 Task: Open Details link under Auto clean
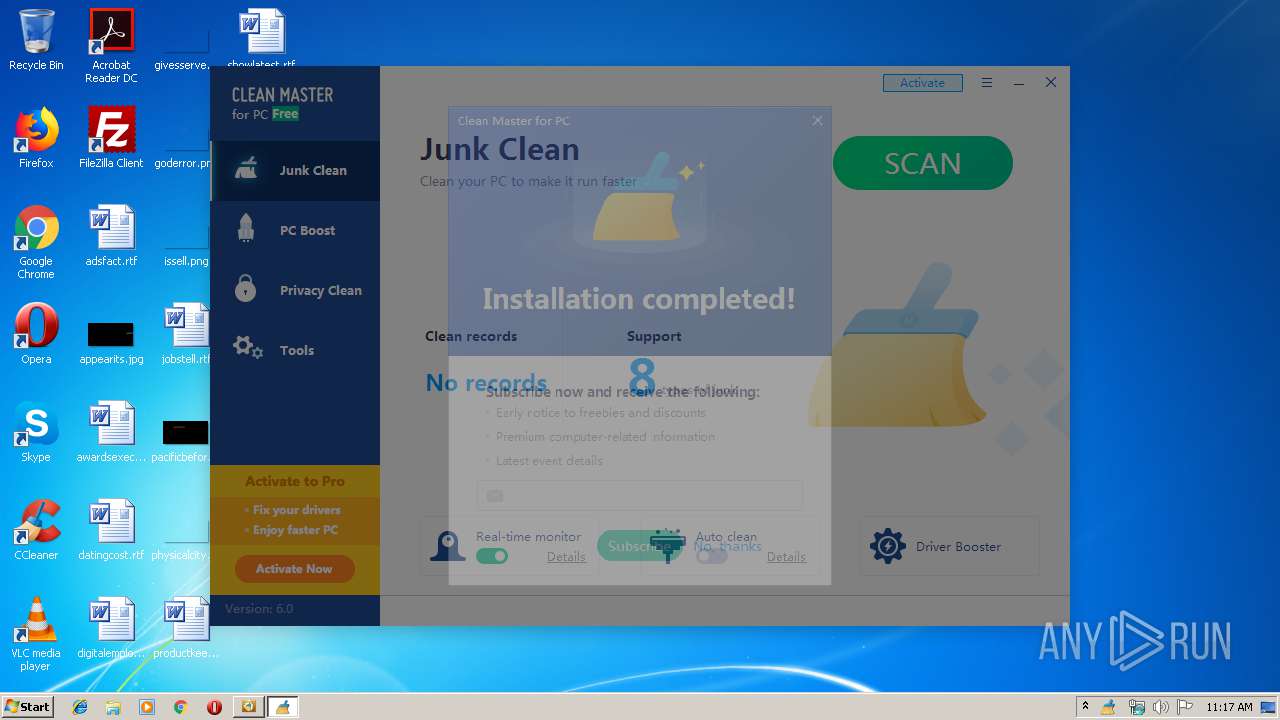786,557
